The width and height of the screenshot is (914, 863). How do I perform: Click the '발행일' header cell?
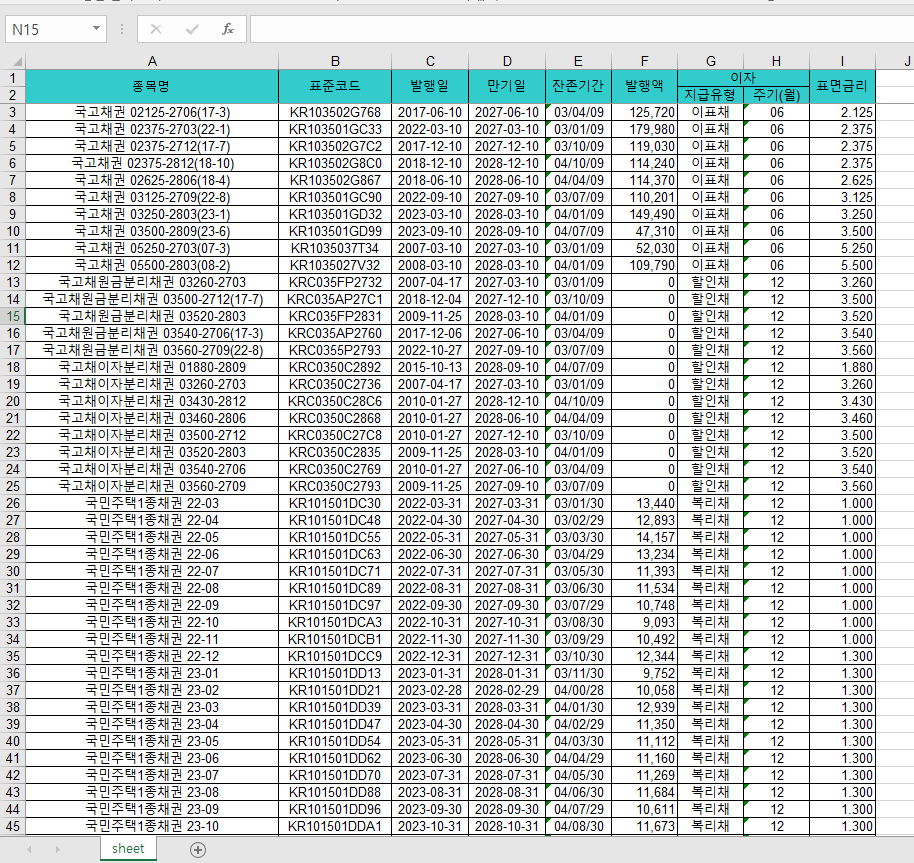430,86
